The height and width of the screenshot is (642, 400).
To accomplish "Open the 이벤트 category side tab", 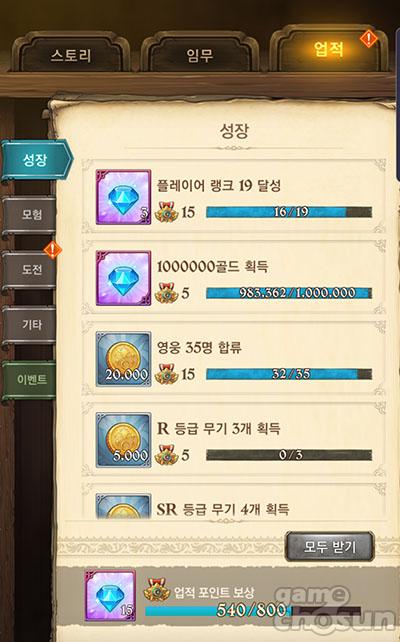I will [x=29, y=380].
